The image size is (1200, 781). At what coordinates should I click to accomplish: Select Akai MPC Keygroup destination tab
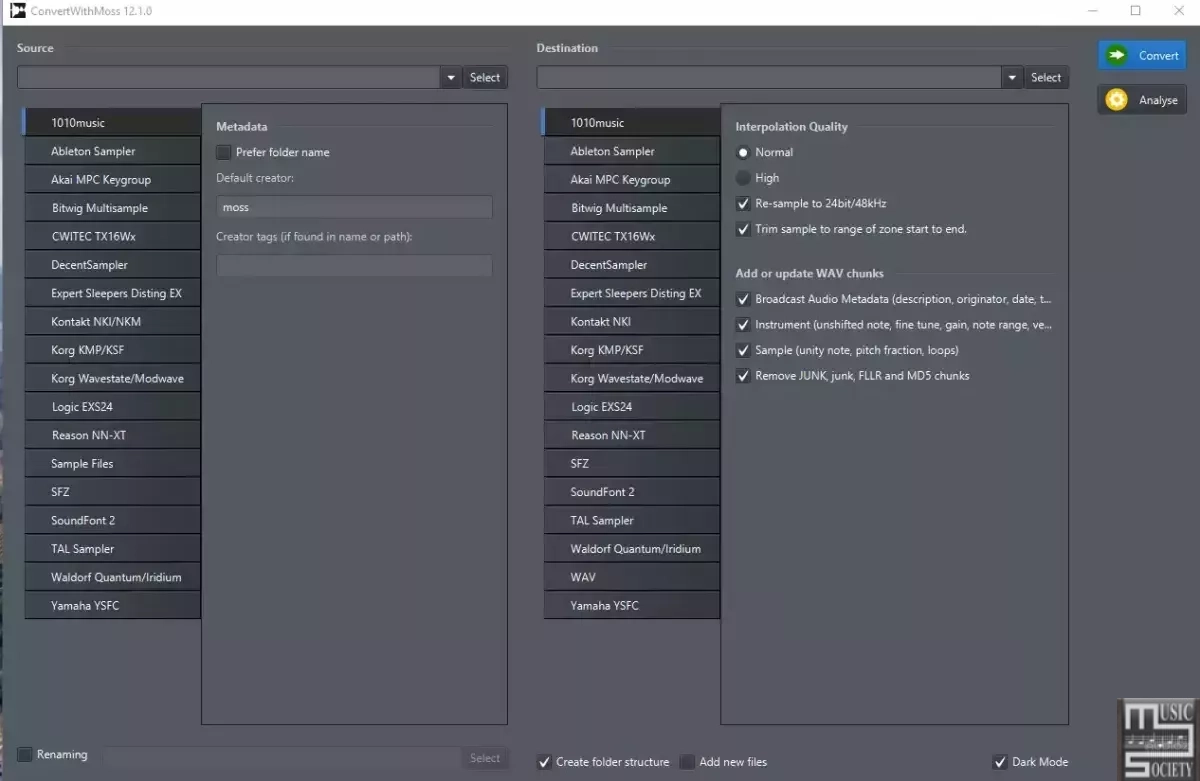632,180
